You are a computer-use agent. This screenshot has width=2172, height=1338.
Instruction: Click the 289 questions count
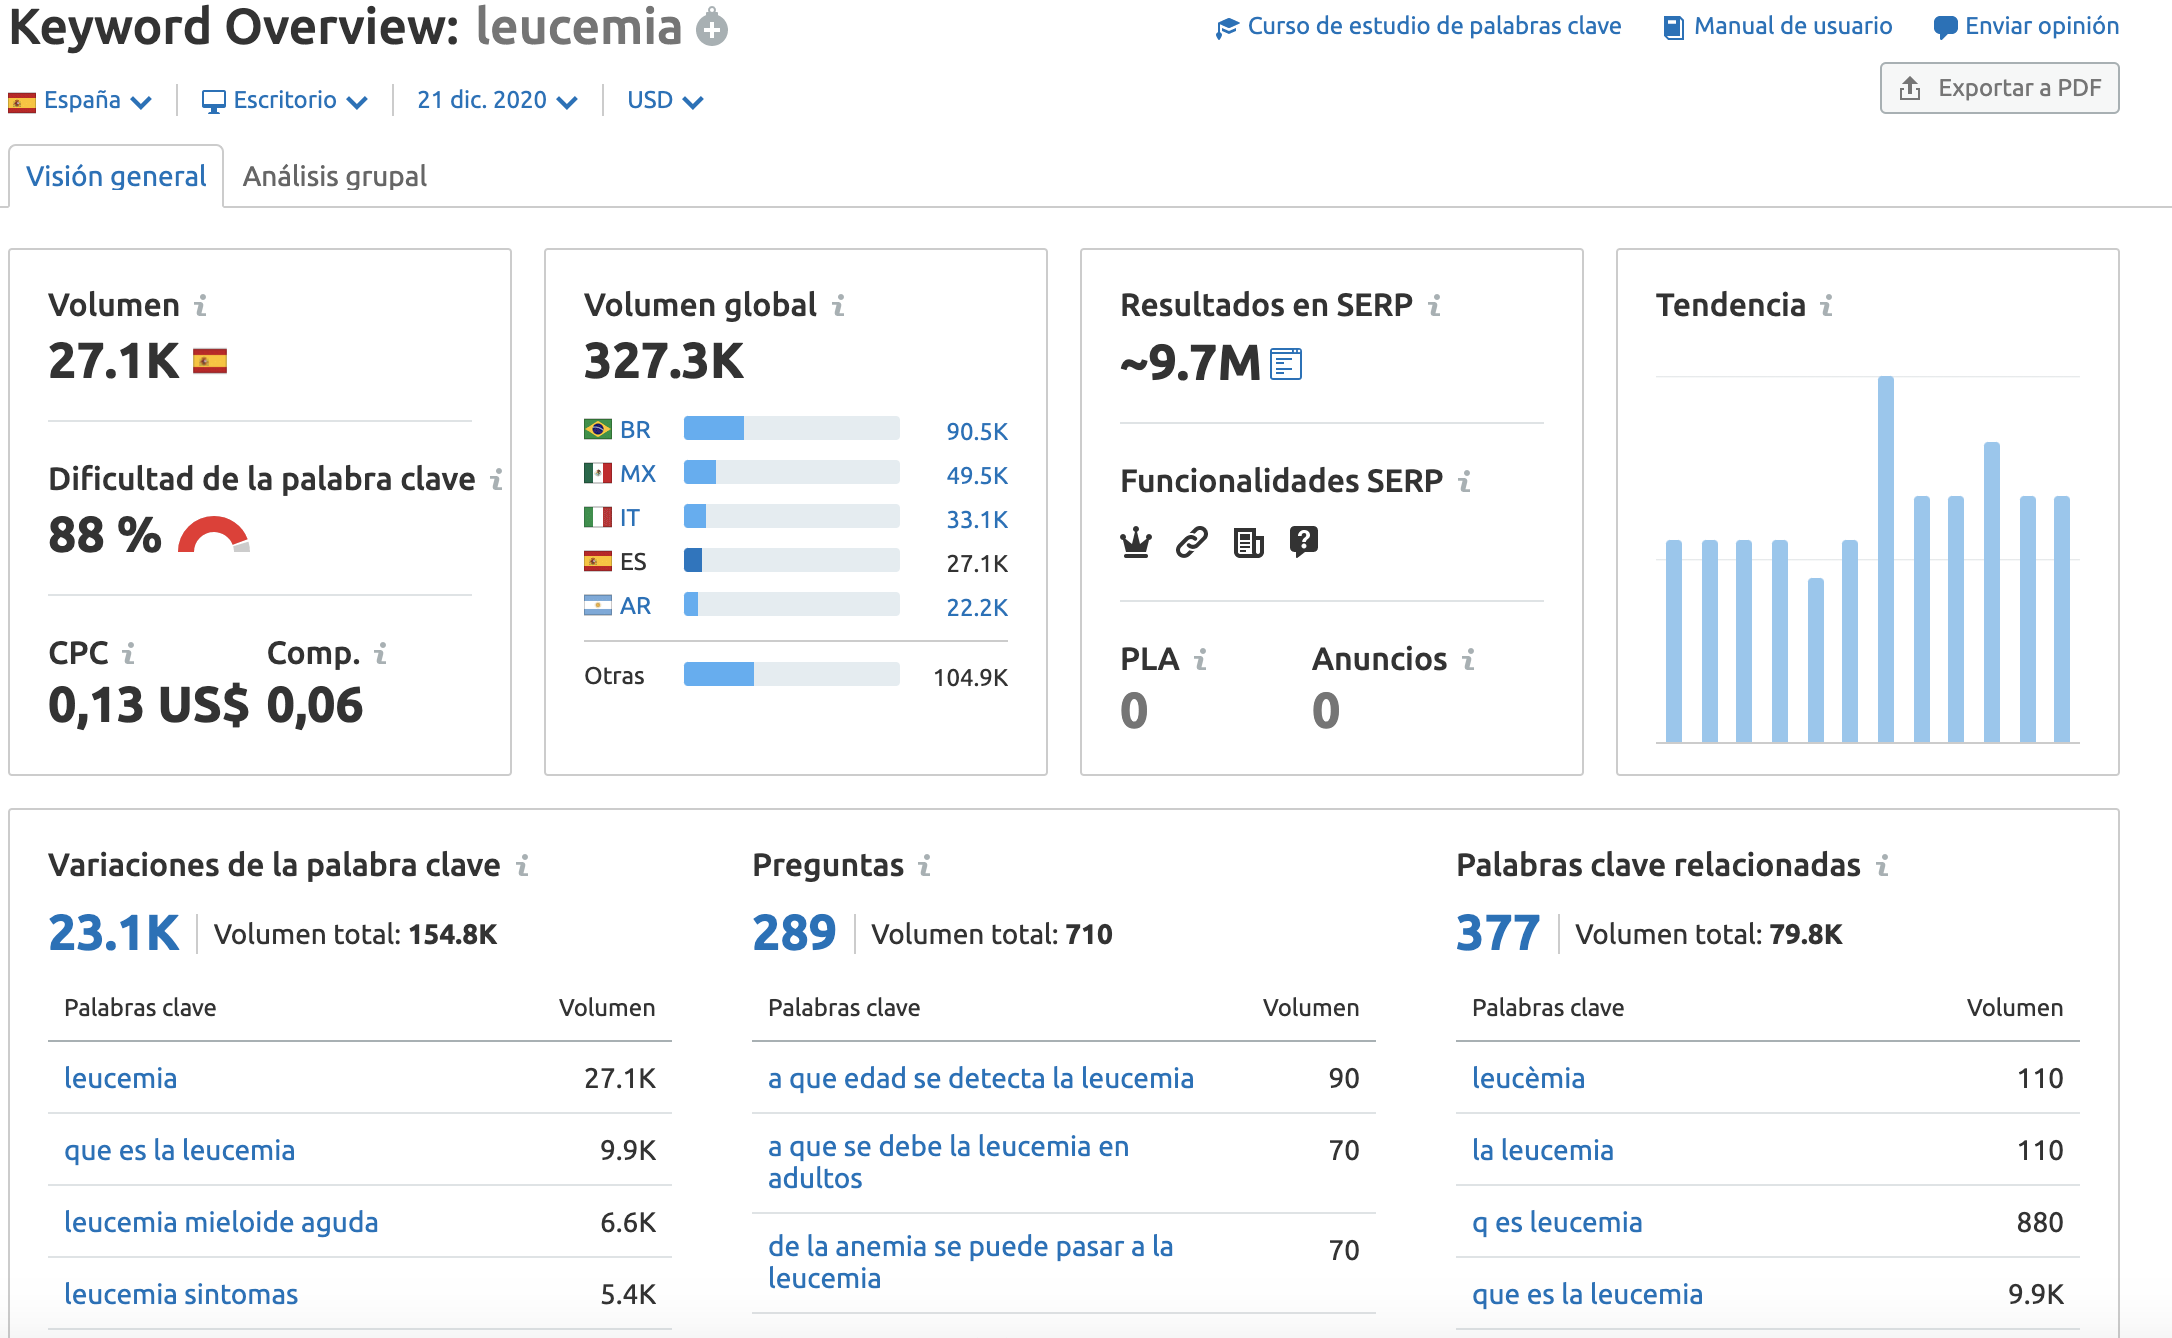pyautogui.click(x=794, y=933)
